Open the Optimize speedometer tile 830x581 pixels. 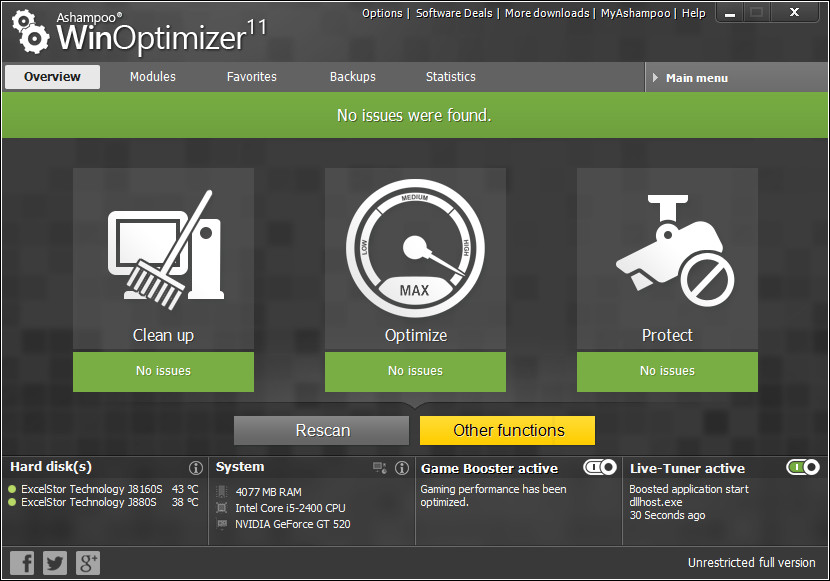pos(416,259)
